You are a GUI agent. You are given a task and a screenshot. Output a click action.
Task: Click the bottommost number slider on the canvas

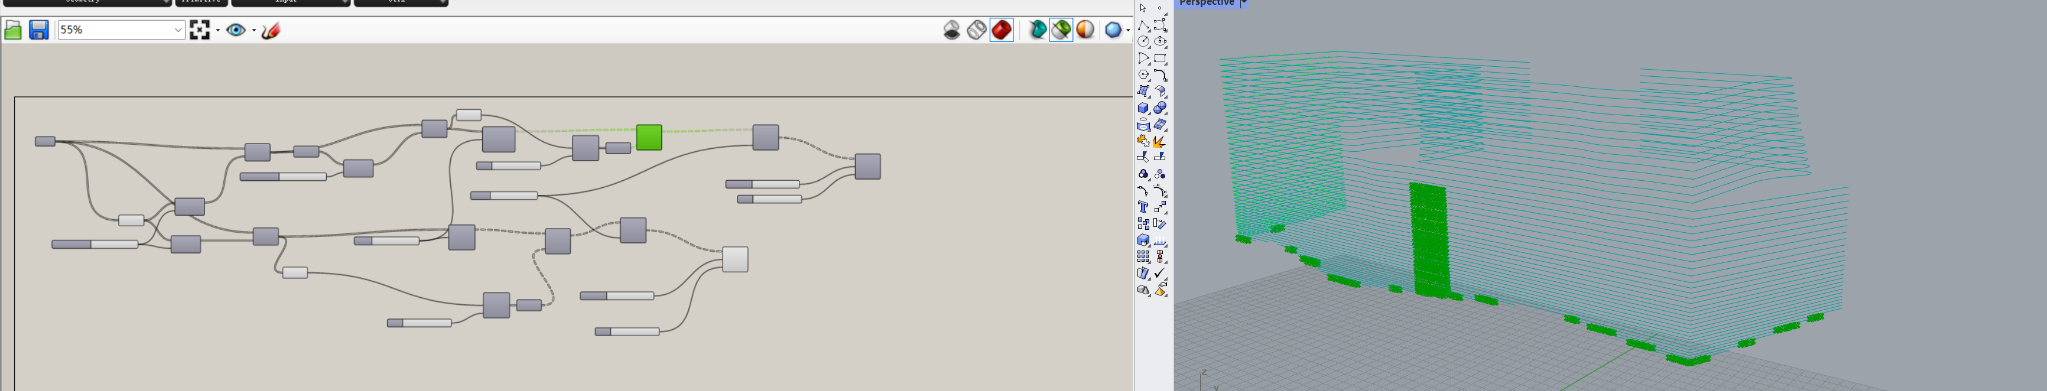pos(627,331)
